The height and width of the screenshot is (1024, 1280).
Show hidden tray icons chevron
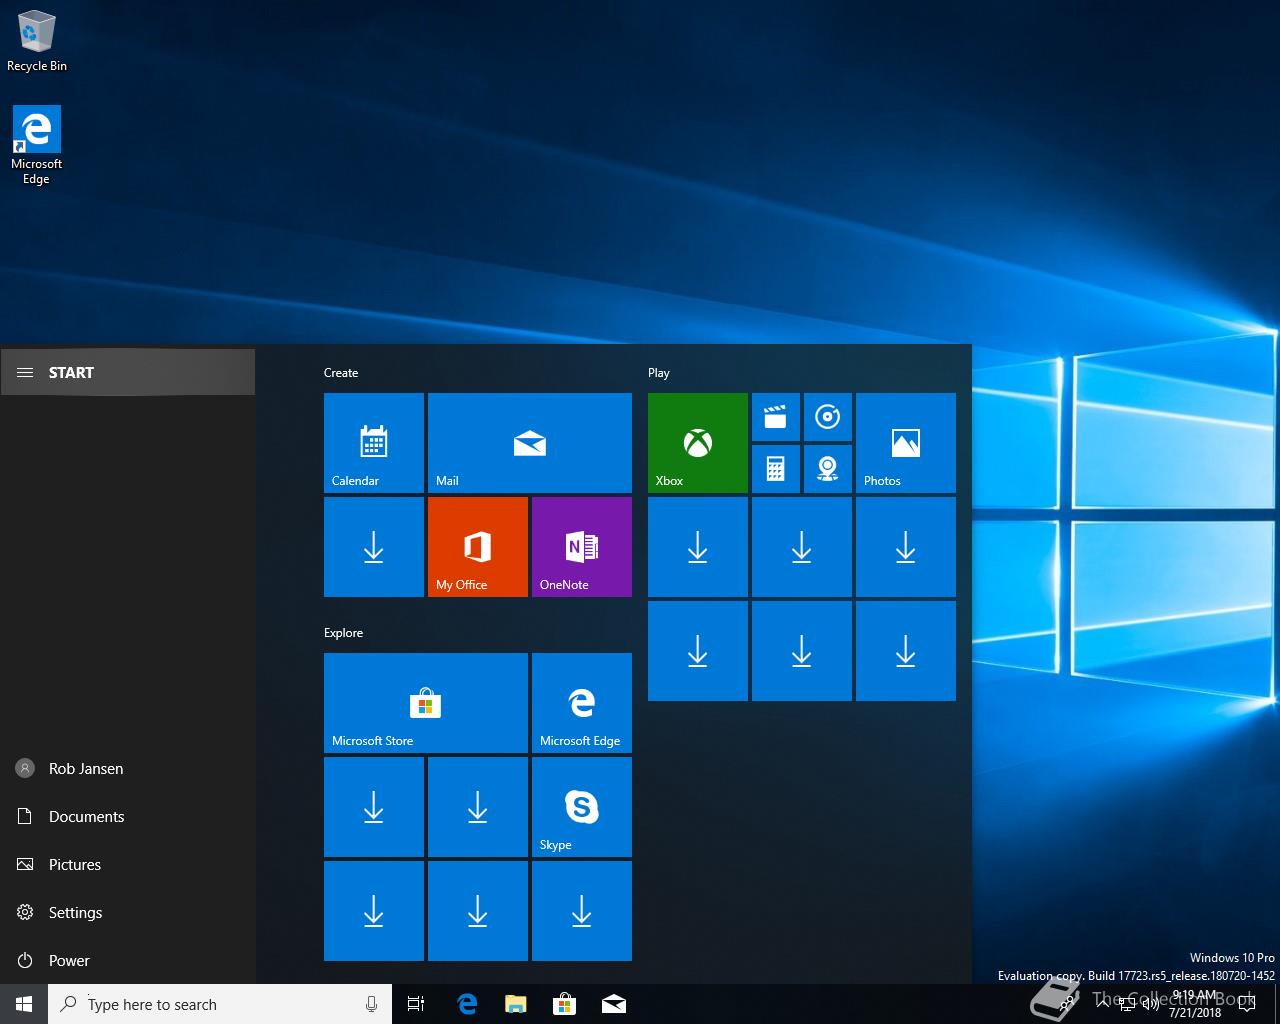tap(1102, 1004)
